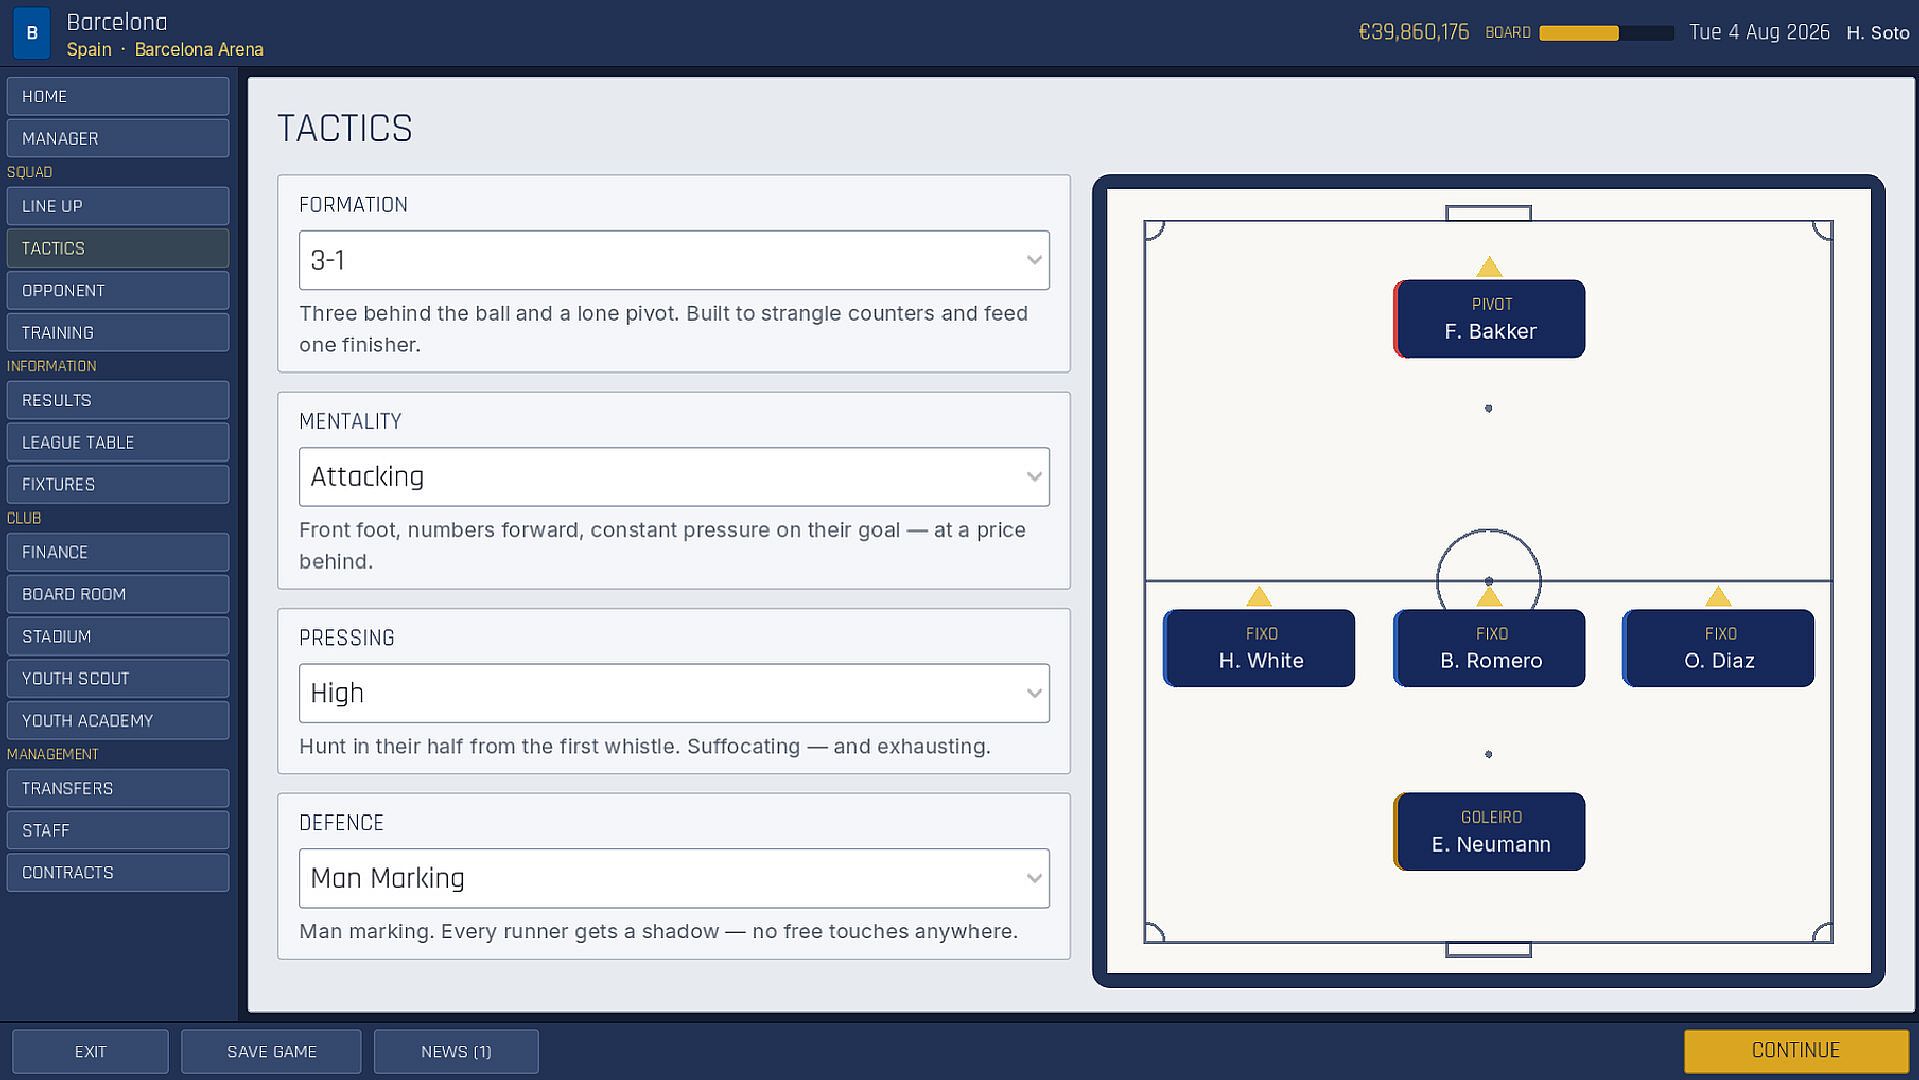
Task: Open the Formation dropdown showing 3-1
Action: tap(674, 260)
